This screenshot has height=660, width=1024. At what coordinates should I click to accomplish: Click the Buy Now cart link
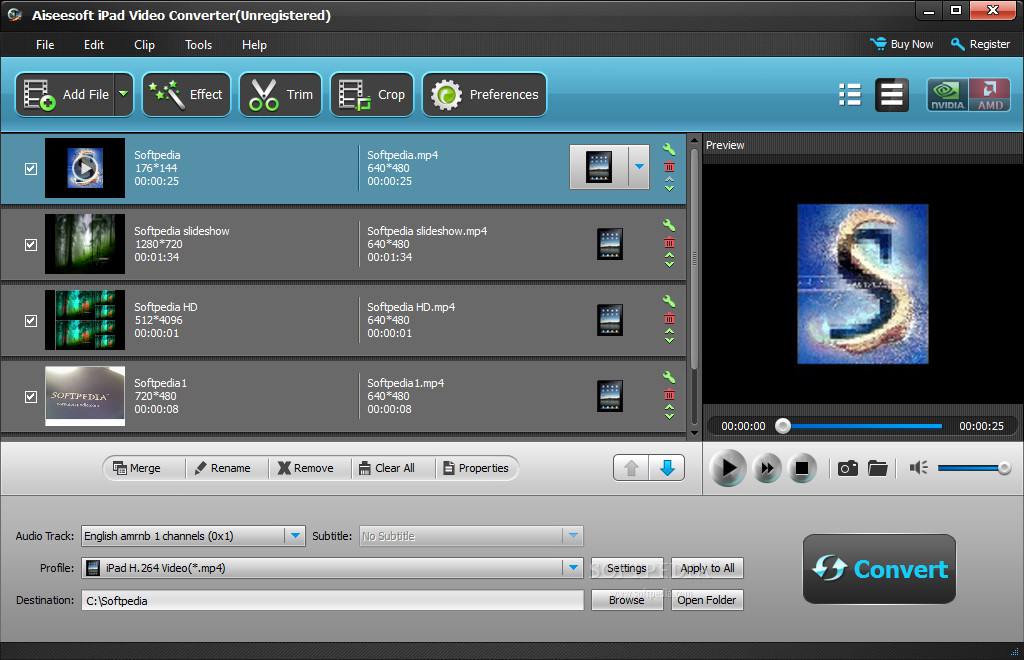(902, 44)
